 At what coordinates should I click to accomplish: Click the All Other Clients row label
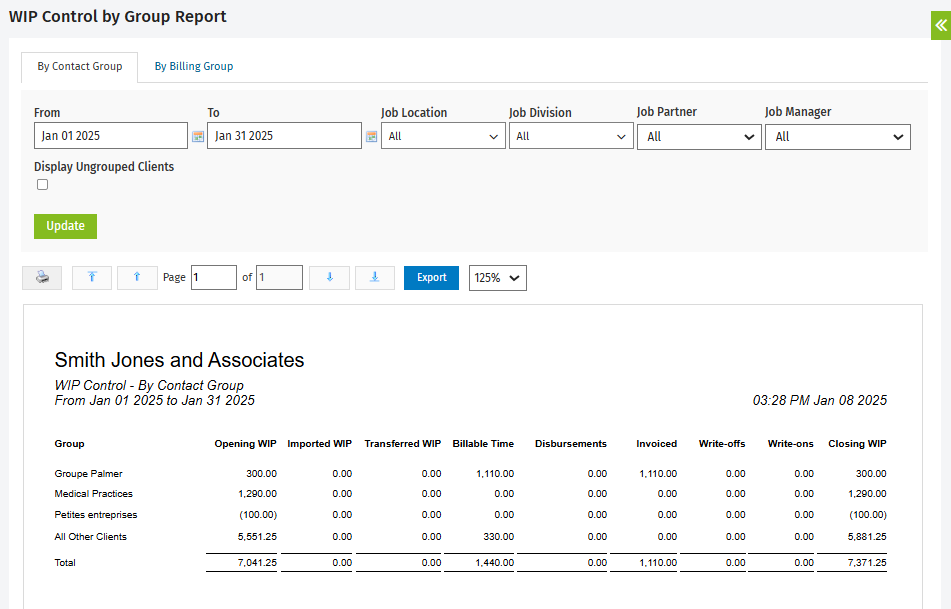[x=90, y=537]
